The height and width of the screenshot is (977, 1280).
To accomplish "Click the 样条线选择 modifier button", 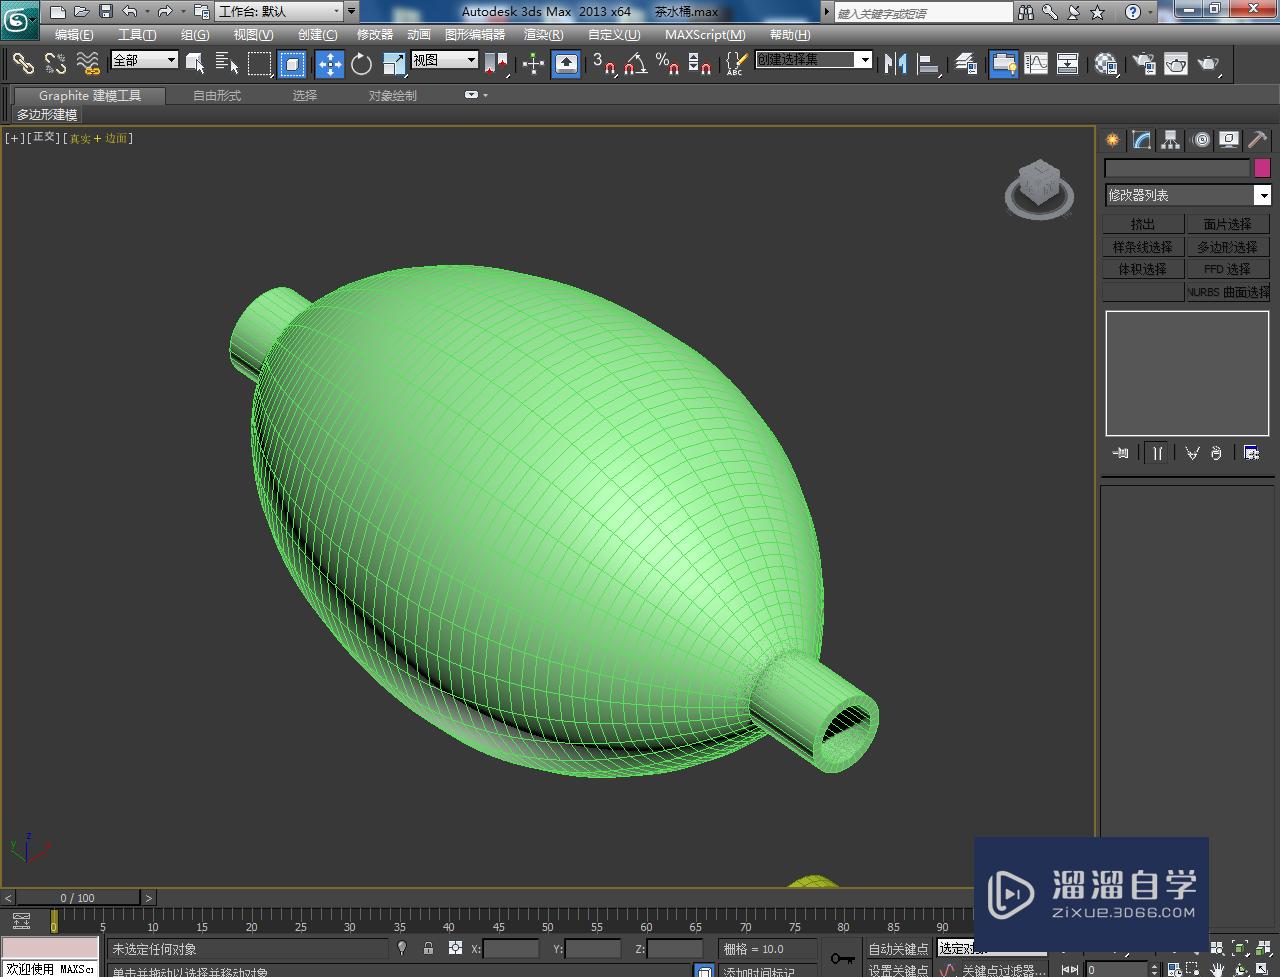I will click(1143, 247).
